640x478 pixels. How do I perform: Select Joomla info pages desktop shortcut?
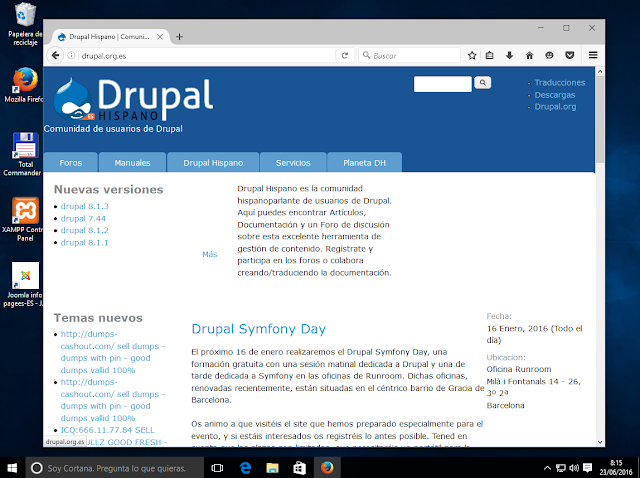[x=24, y=285]
